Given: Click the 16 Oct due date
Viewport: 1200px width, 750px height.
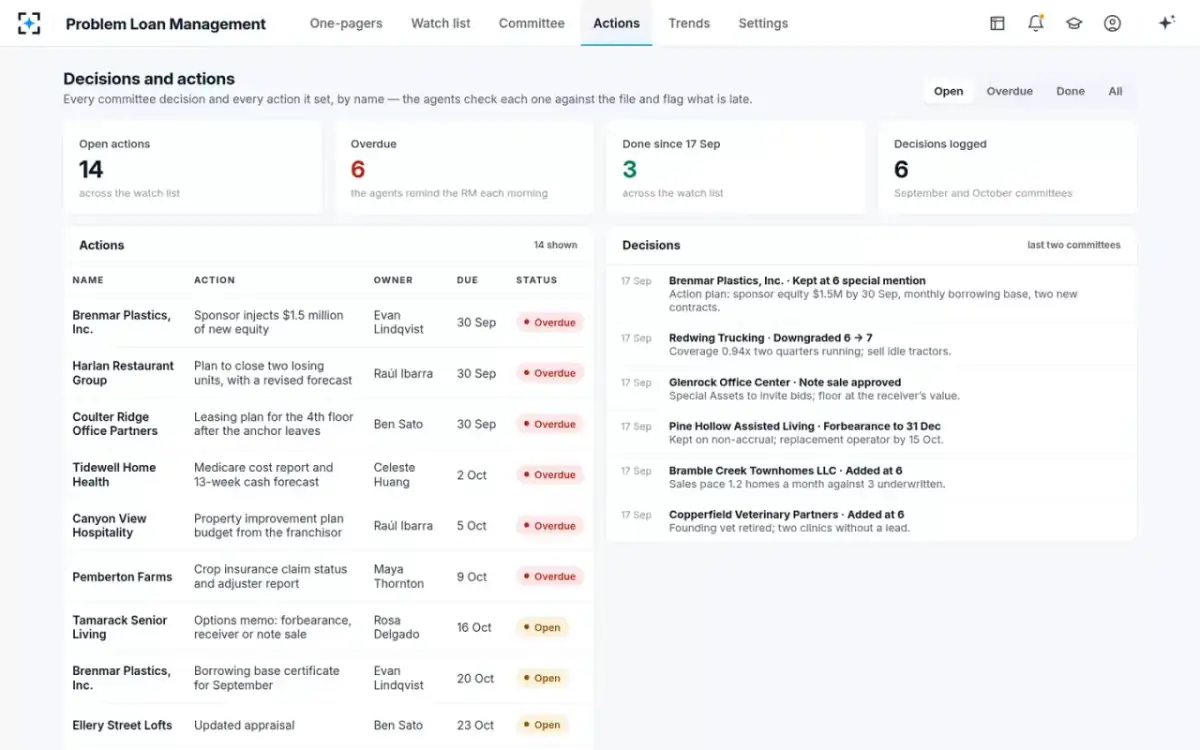Looking at the screenshot, I should (474, 627).
